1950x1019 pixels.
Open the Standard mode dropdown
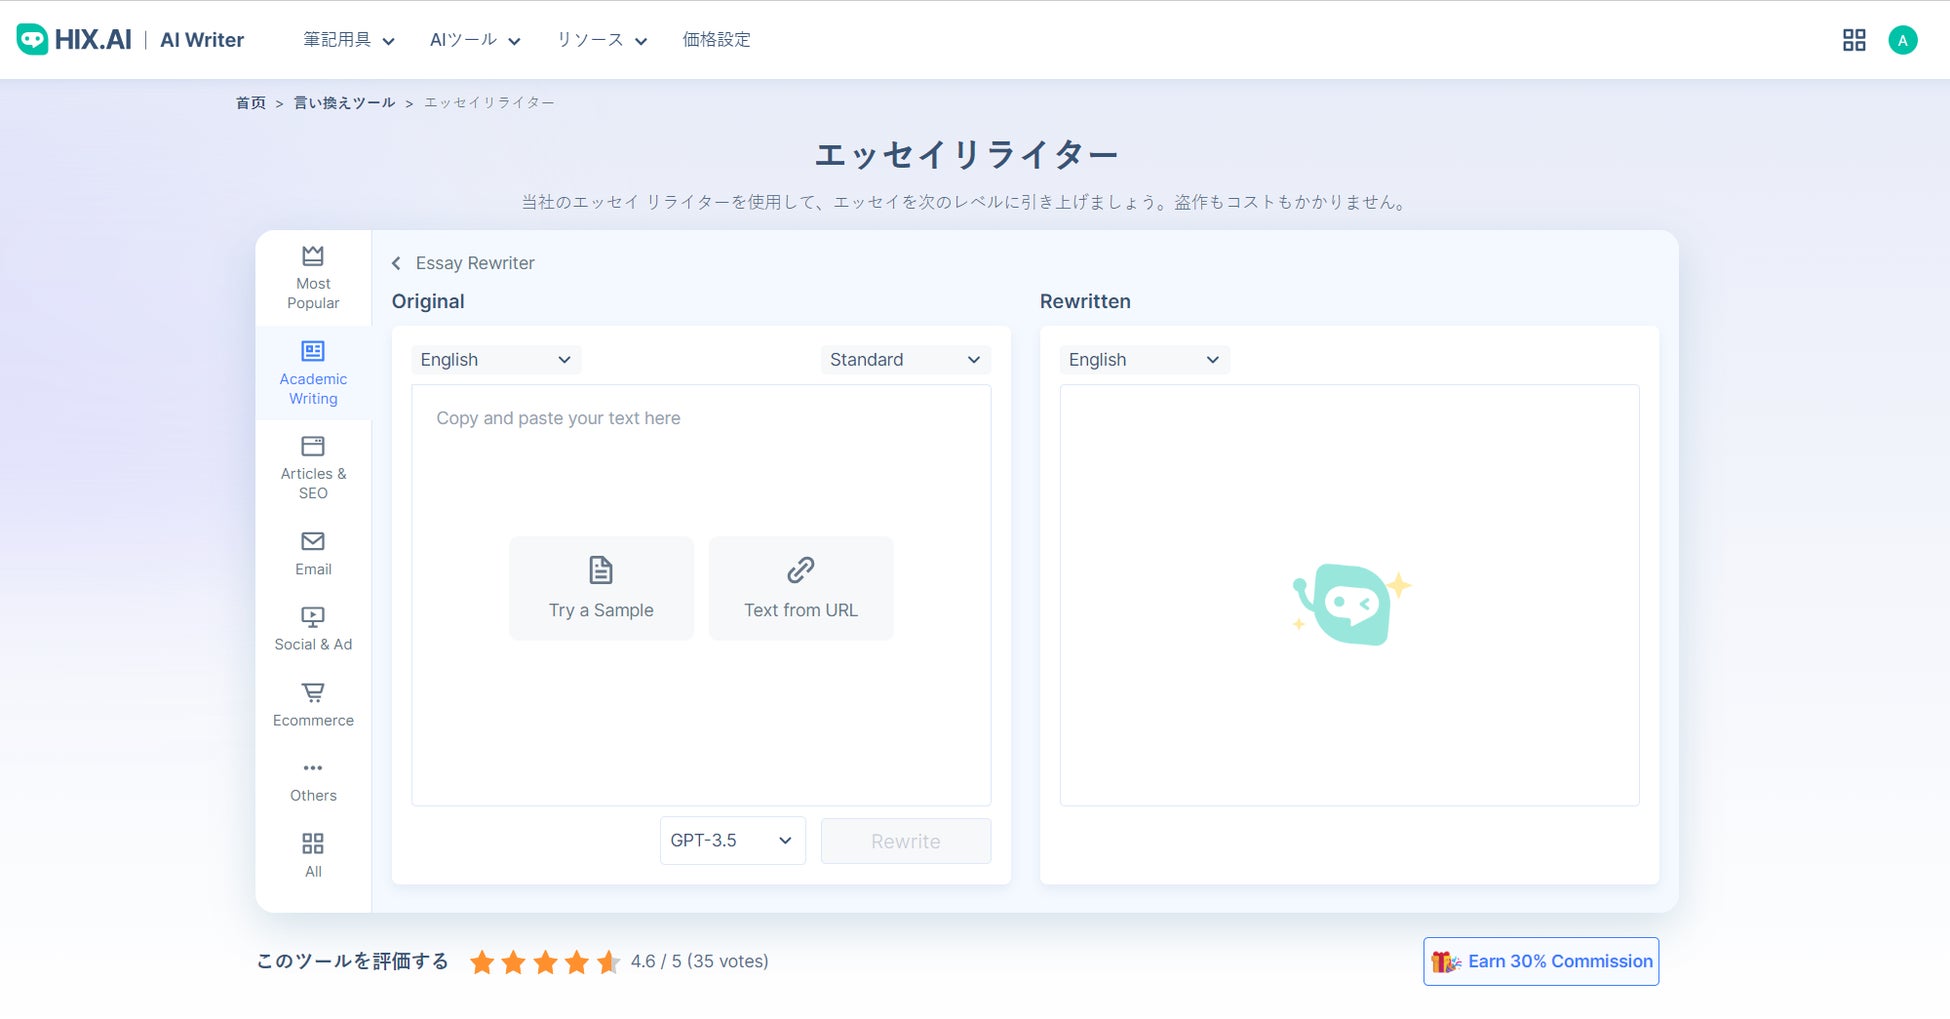905,360
